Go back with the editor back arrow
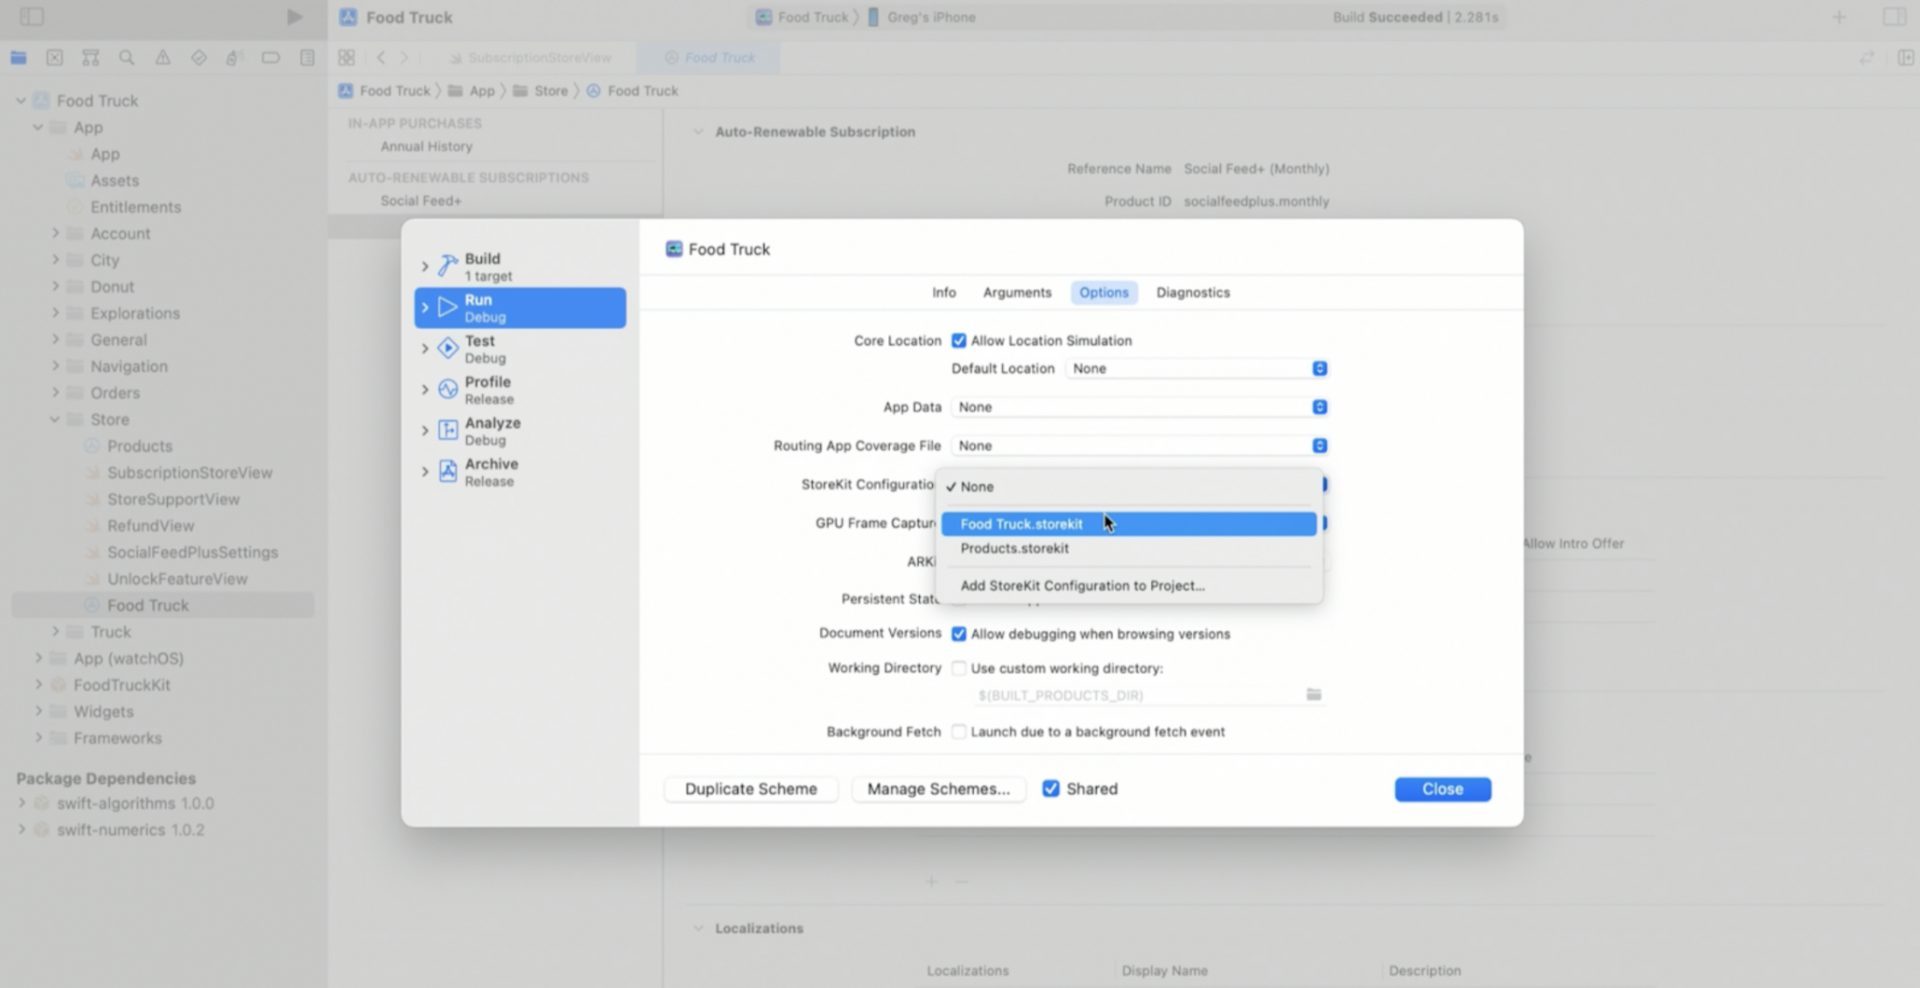Viewport: 1920px width, 988px height. [x=381, y=58]
